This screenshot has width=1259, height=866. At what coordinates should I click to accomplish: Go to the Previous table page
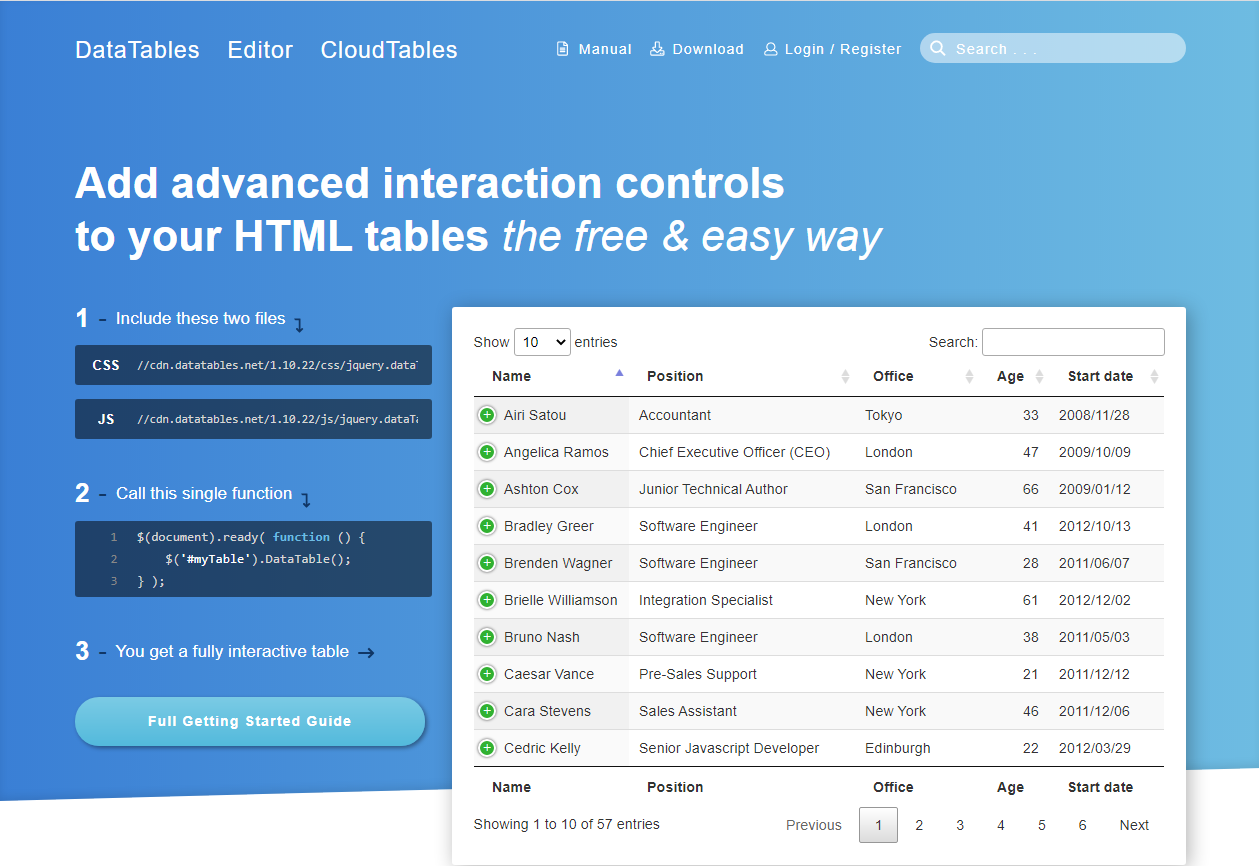pos(814,825)
